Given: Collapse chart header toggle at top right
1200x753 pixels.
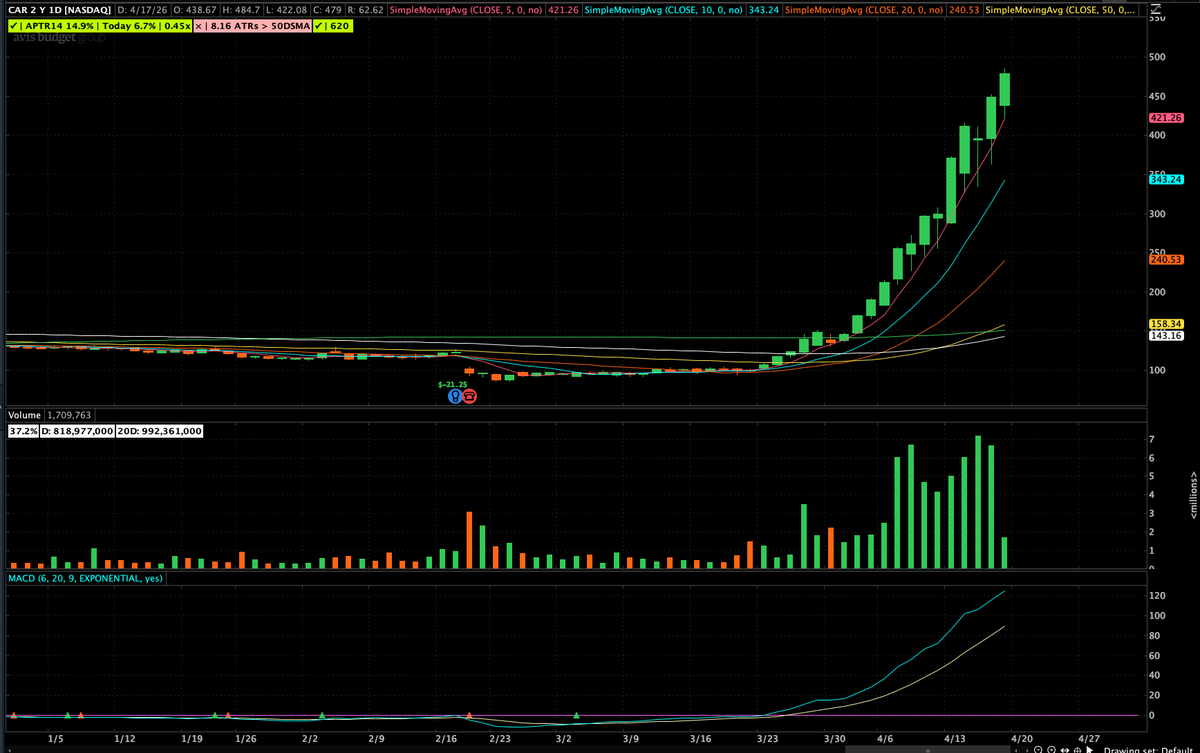Looking at the screenshot, I should (x=1156, y=10).
